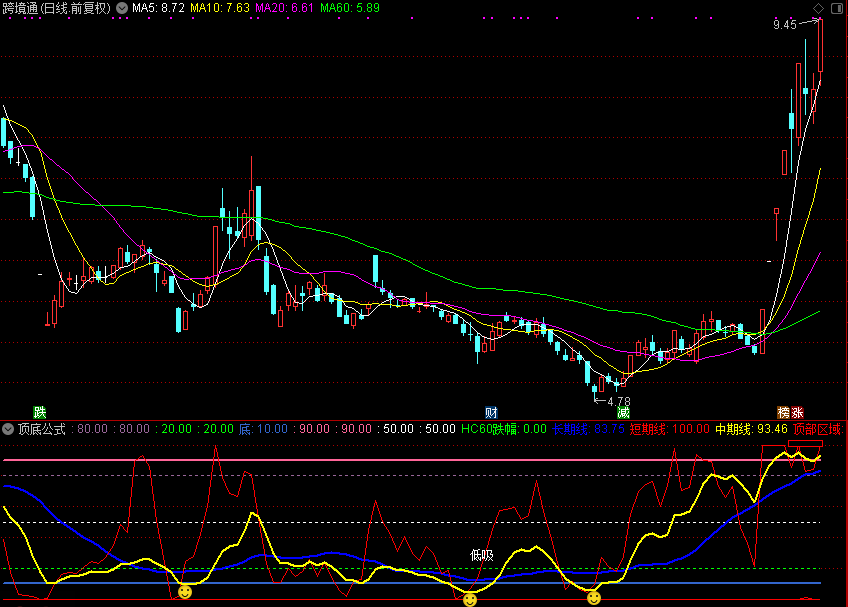Click the 短期线: 100.00 value
This screenshot has height=607, width=848.
670,429
